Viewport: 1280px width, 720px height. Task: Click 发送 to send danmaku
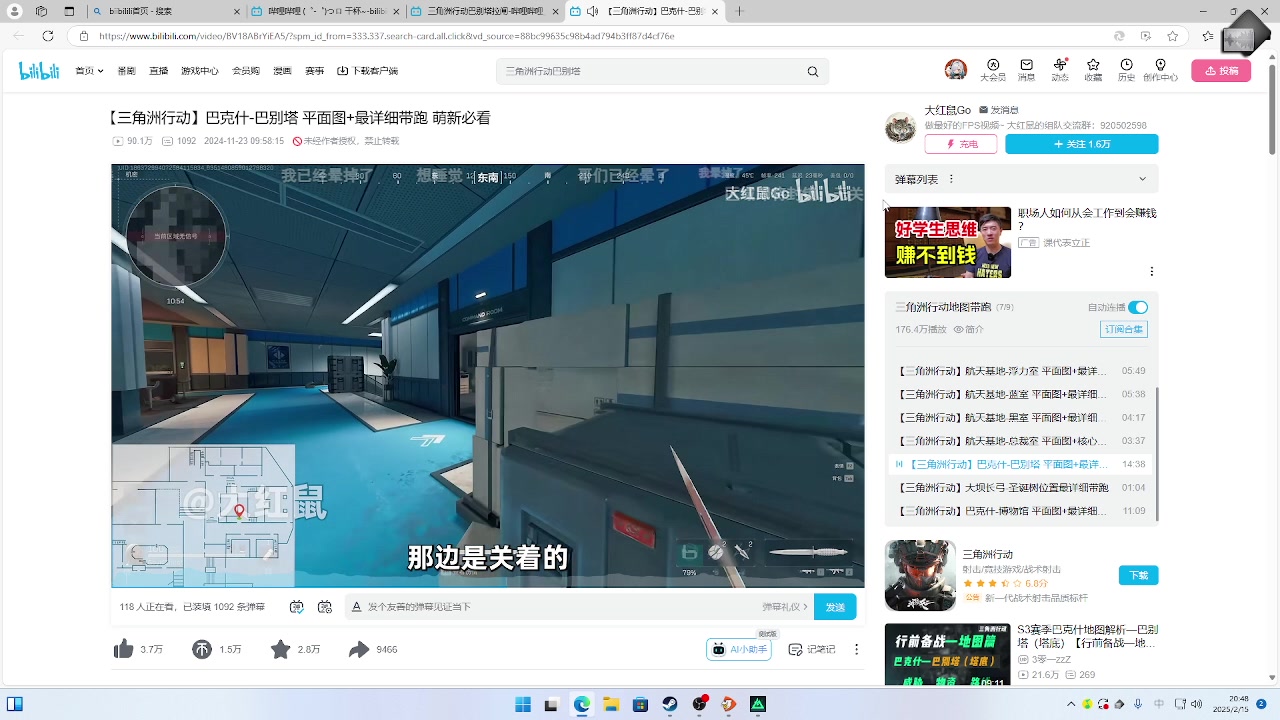point(835,606)
